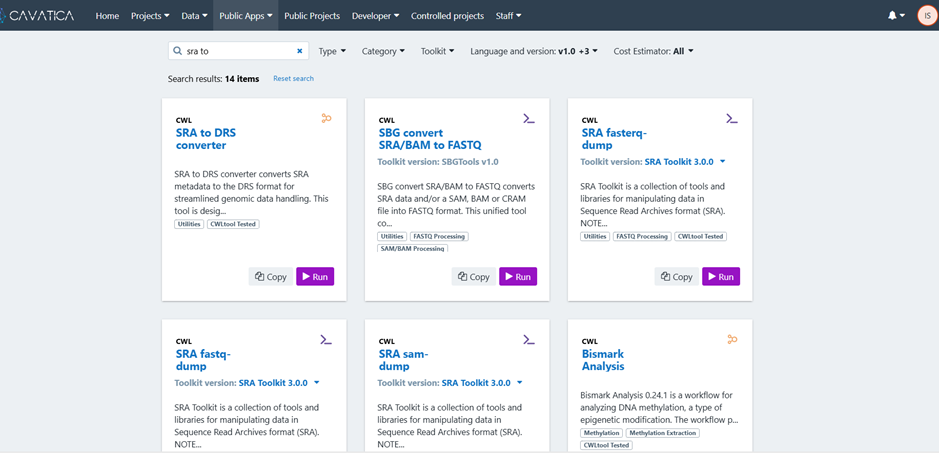
Task: Expand toolkit version on SRA fasterq-dump card
Action: [x=723, y=162]
